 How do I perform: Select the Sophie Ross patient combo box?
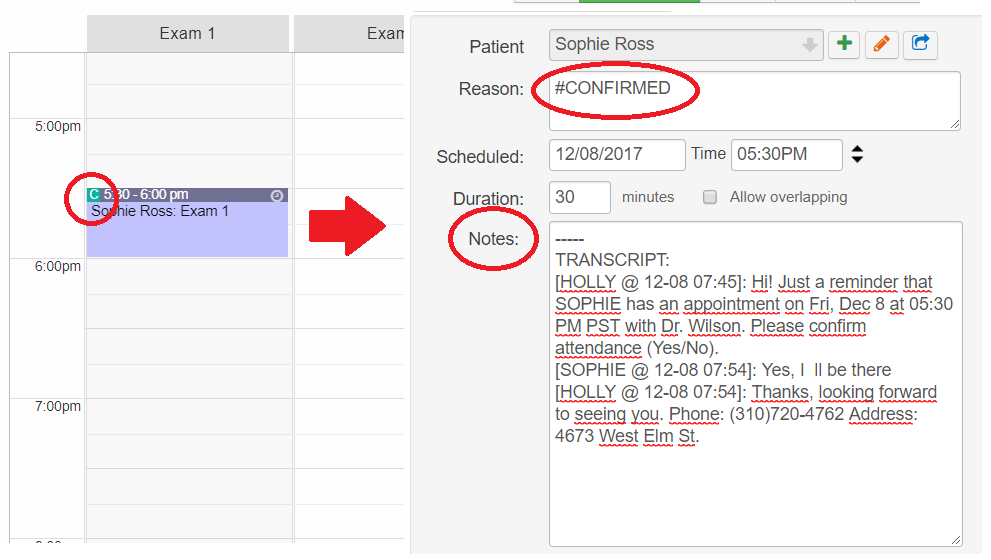686,45
